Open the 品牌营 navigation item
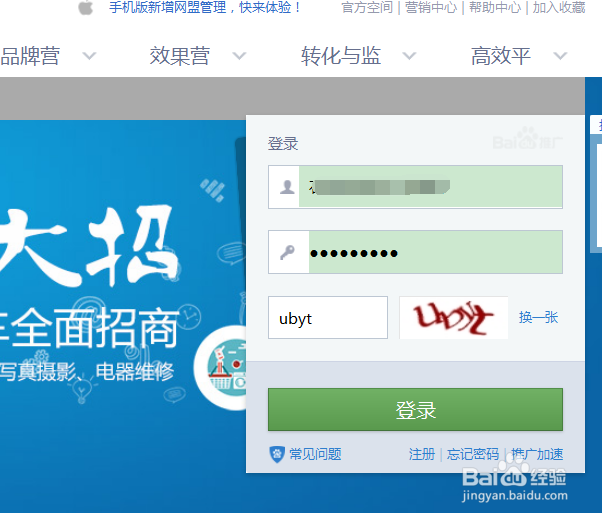The image size is (602, 517). 30,56
